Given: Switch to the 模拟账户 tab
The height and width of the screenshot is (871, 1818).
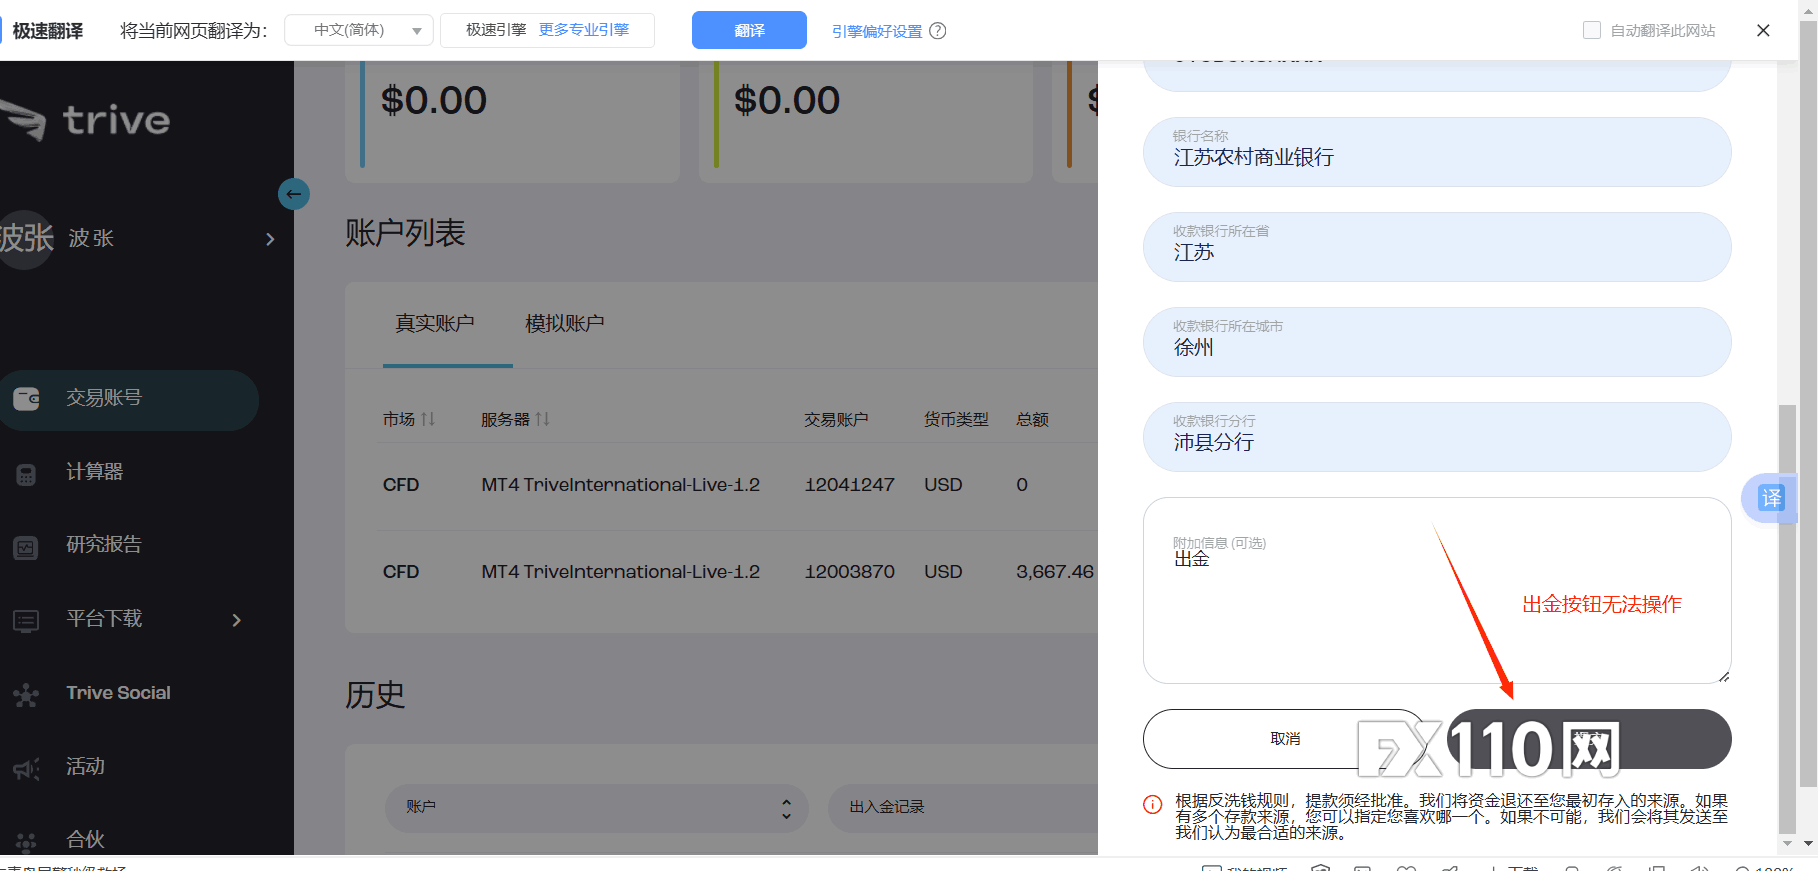Looking at the screenshot, I should point(564,324).
